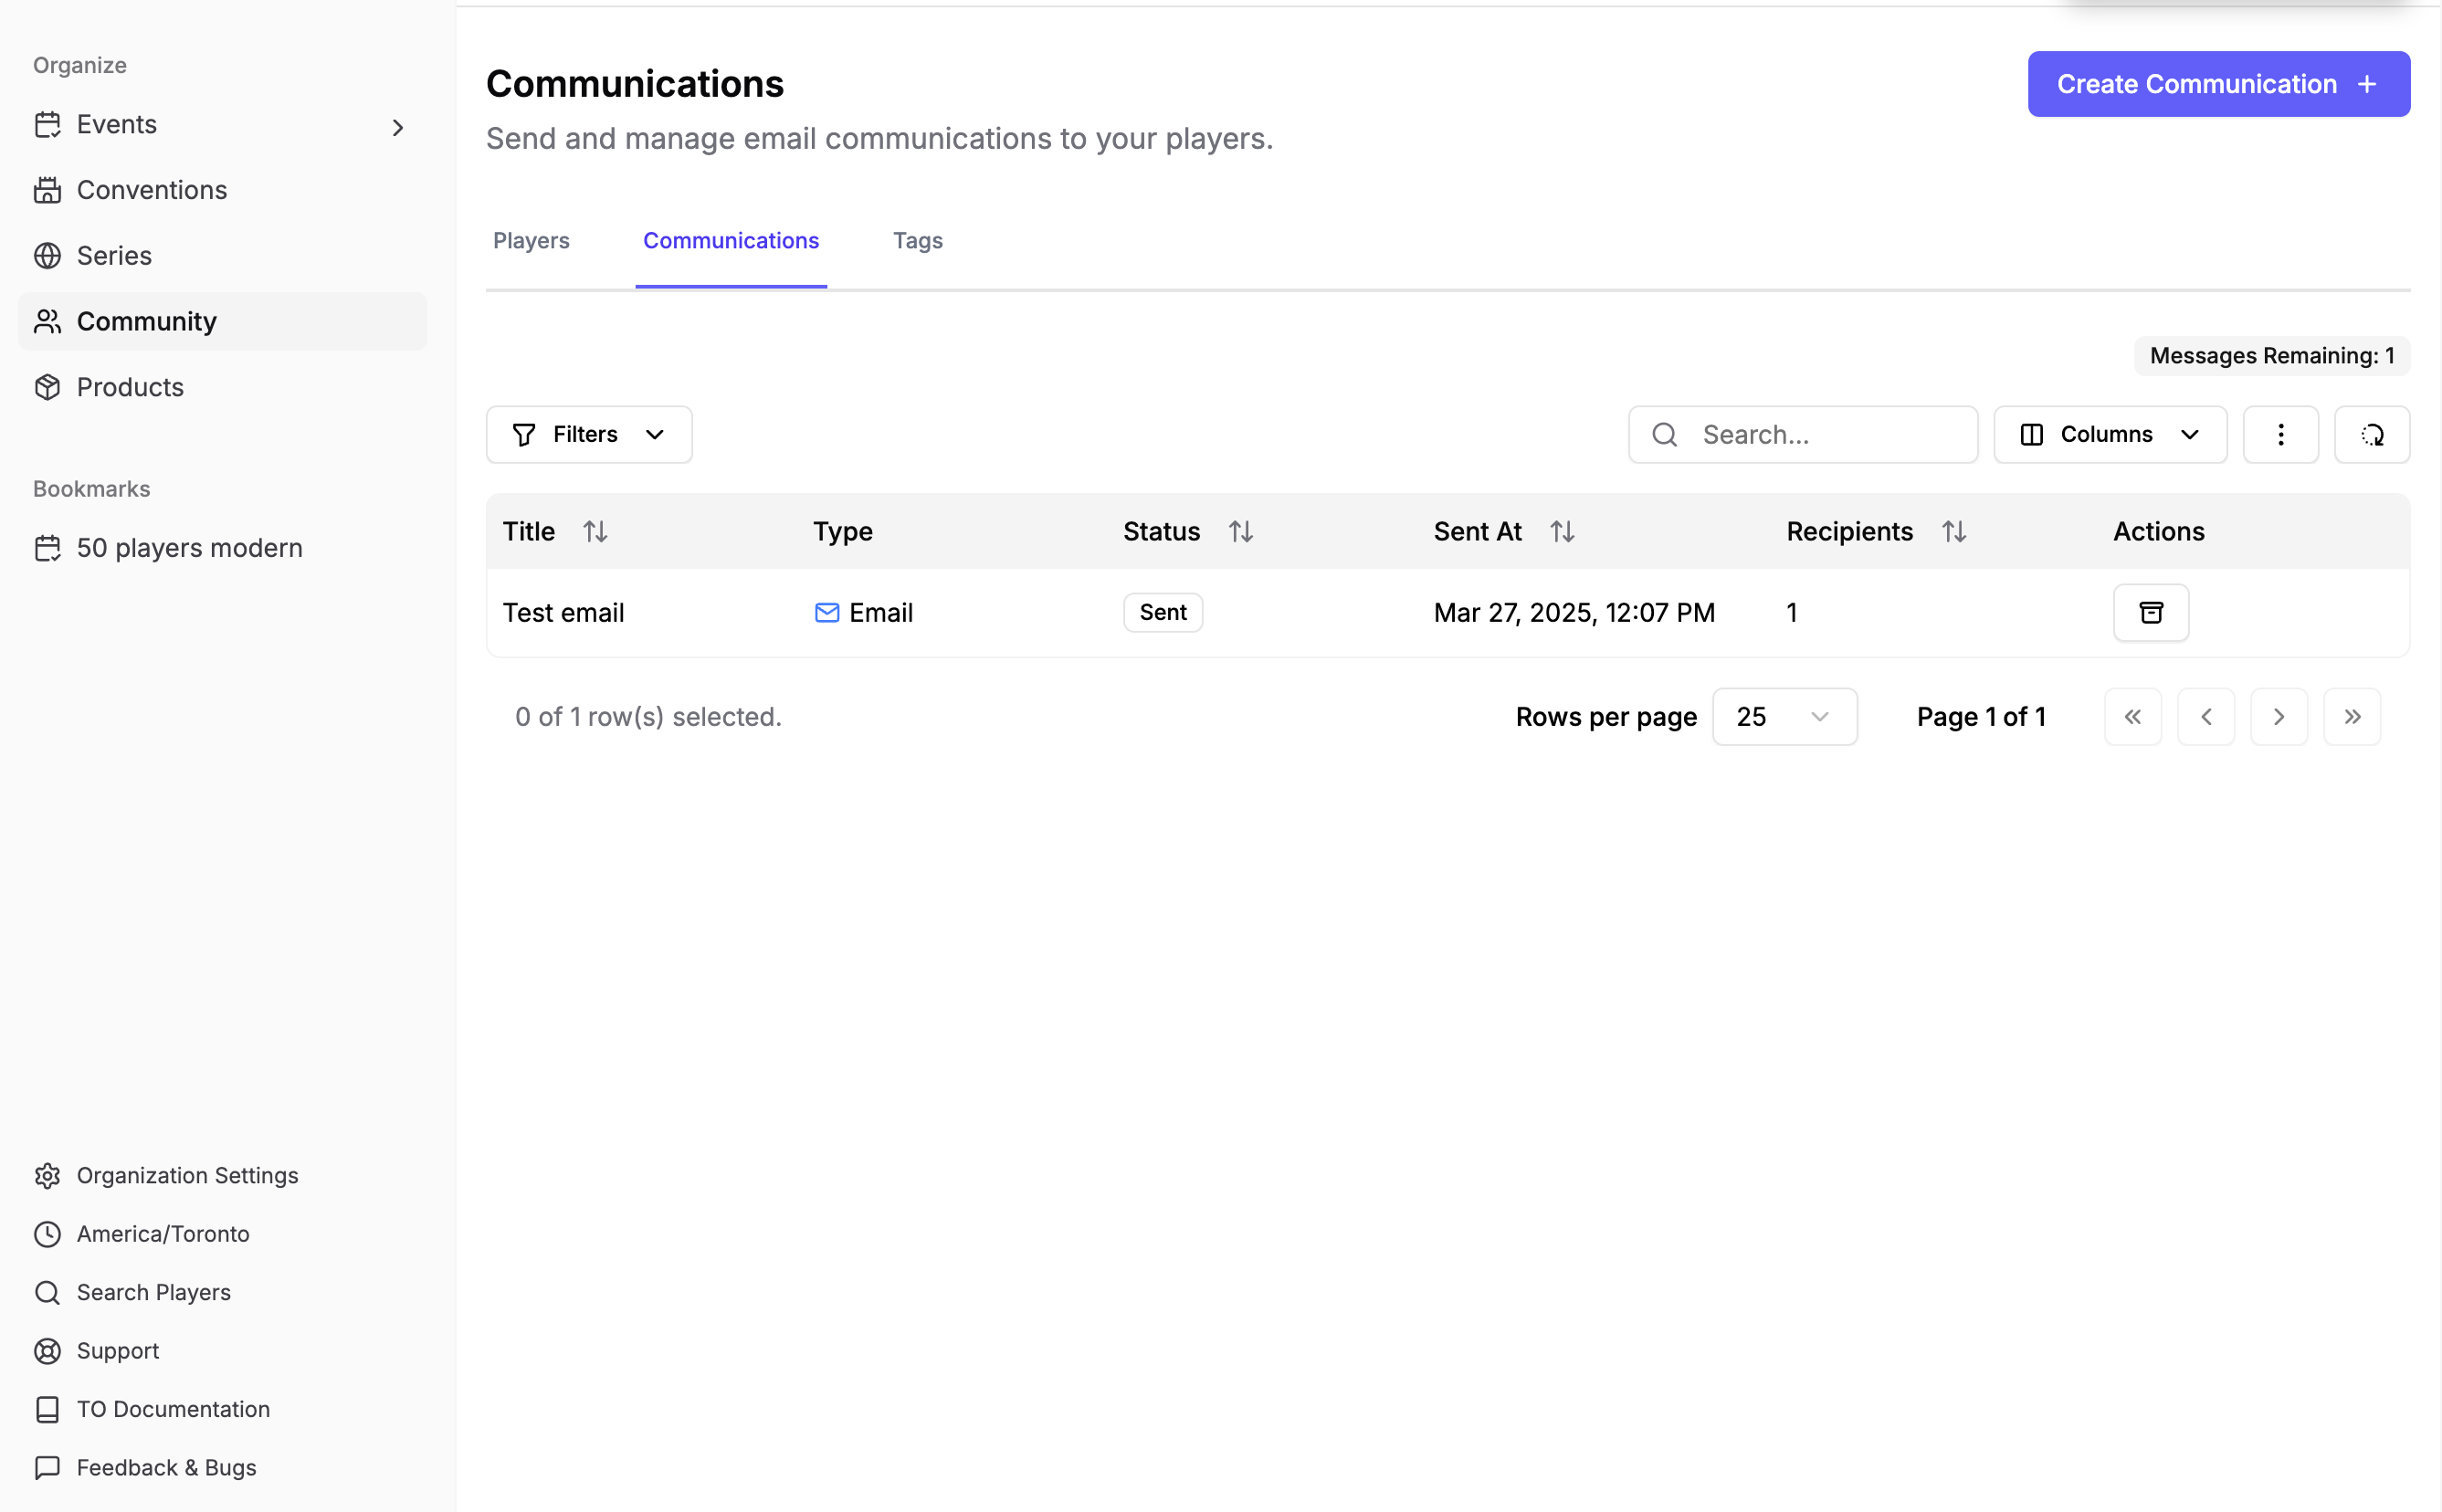
Task: Switch to the Players tab
Action: click(x=531, y=241)
